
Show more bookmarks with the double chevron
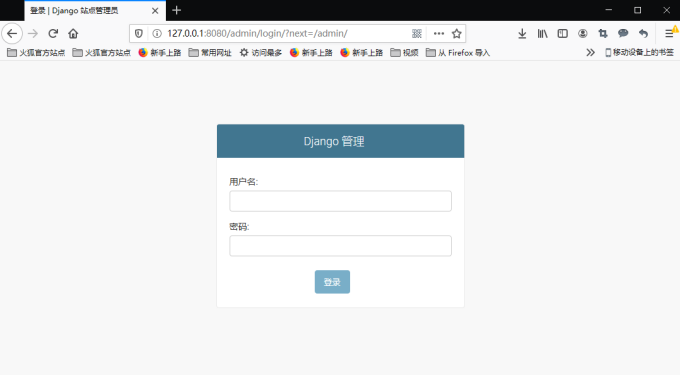tap(590, 53)
